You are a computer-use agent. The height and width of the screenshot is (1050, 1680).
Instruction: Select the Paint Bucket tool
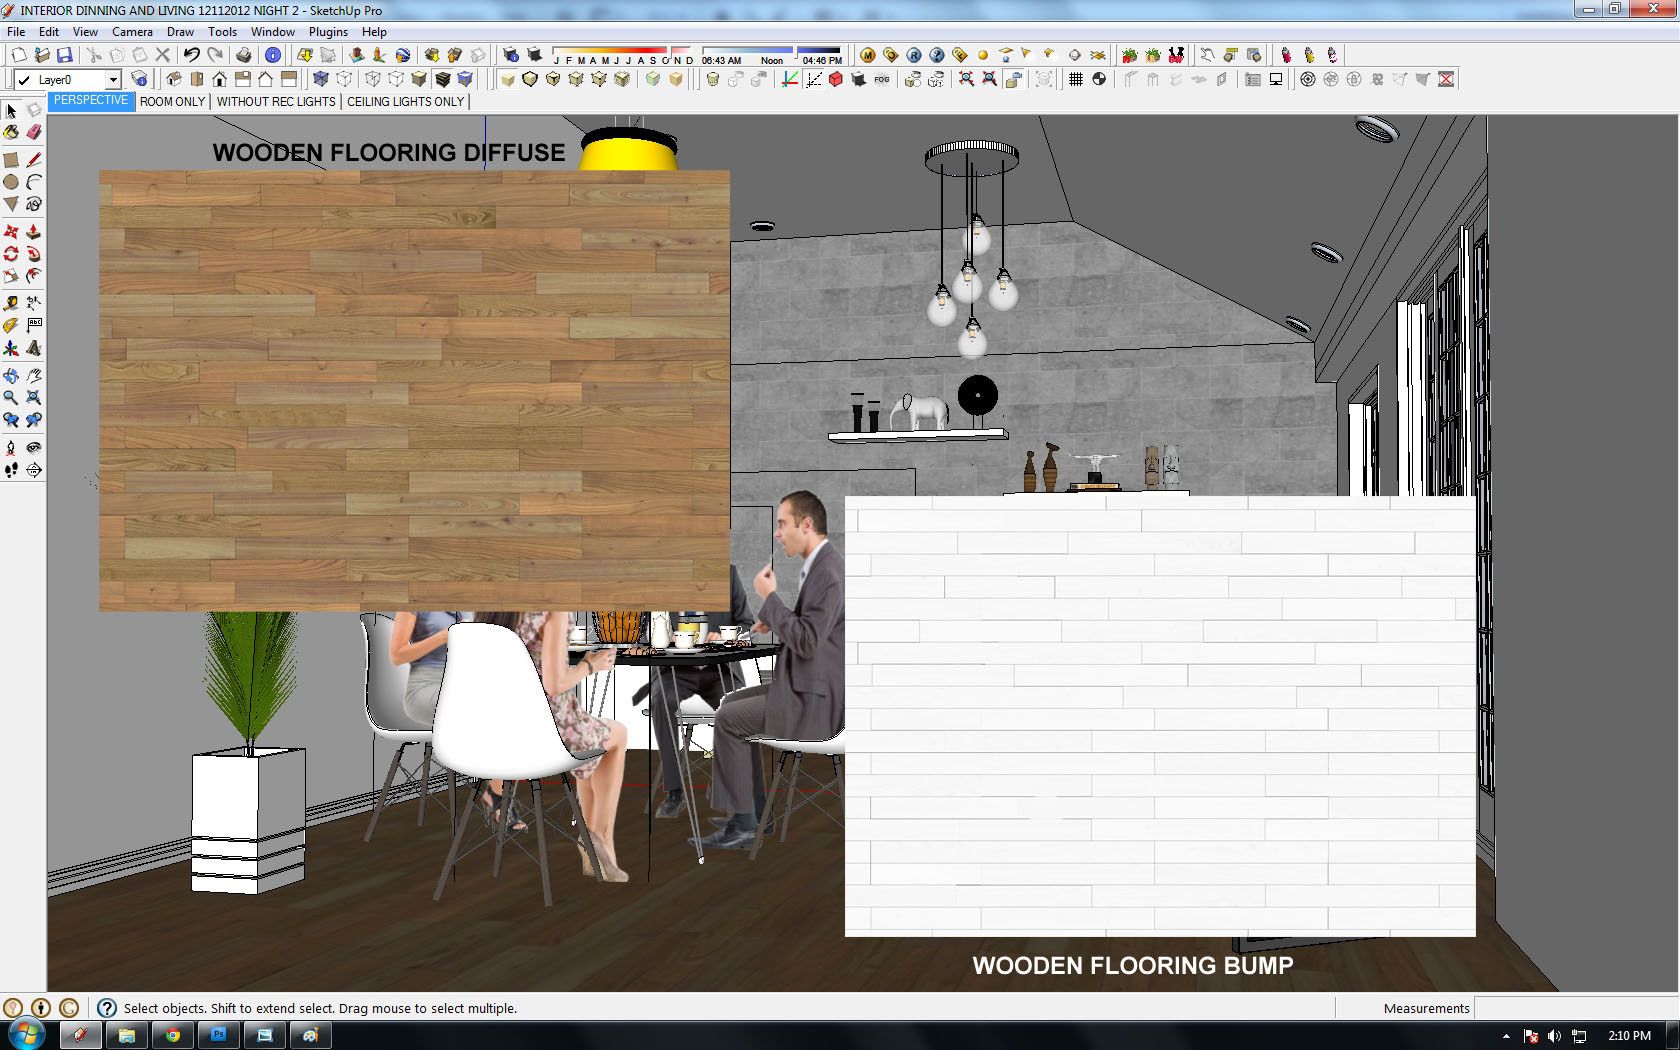11,132
